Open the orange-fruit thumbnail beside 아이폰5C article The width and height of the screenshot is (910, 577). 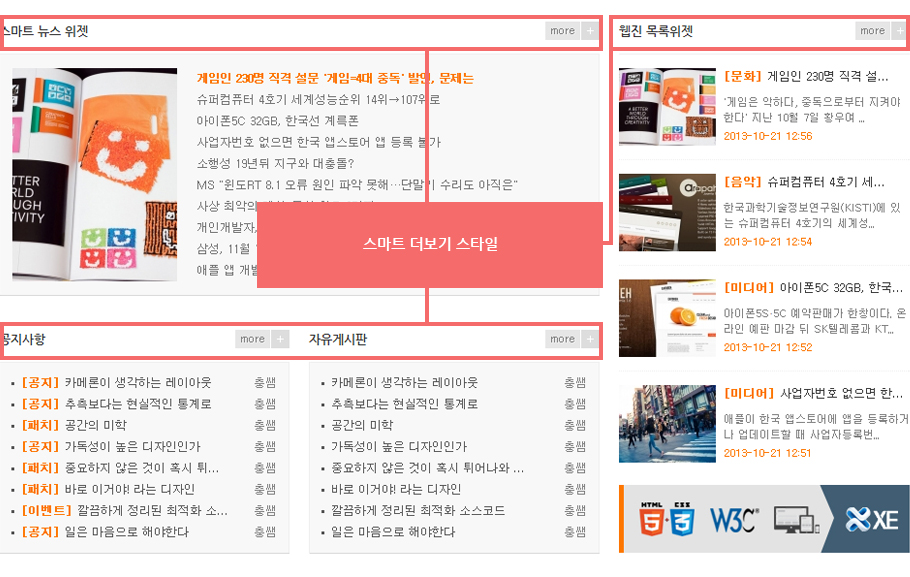[667, 318]
